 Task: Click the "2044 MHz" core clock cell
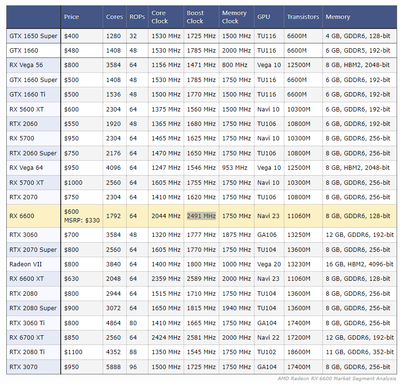coord(166,216)
